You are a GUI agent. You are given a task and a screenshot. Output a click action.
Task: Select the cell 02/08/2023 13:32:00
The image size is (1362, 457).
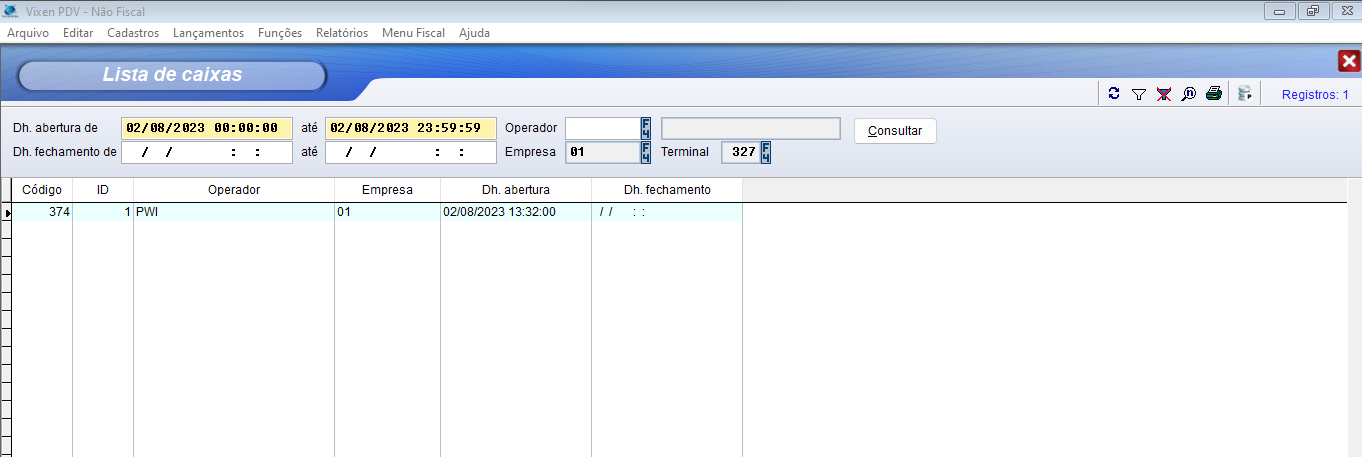point(516,212)
